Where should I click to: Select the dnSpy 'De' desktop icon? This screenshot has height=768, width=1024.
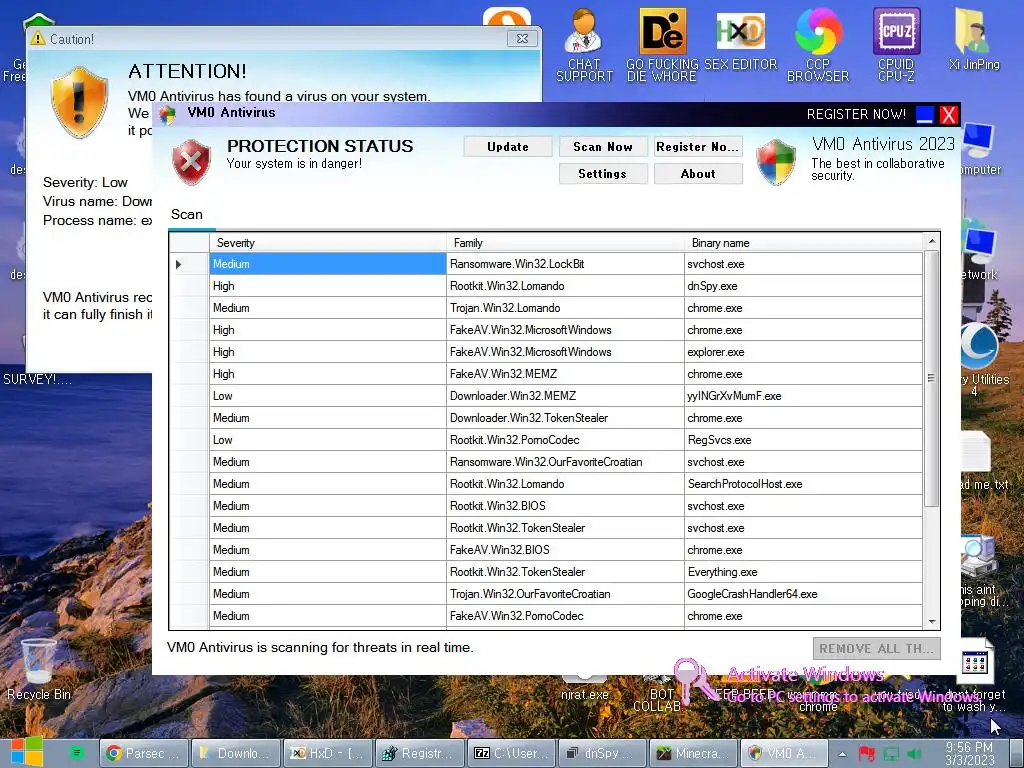[x=662, y=46]
